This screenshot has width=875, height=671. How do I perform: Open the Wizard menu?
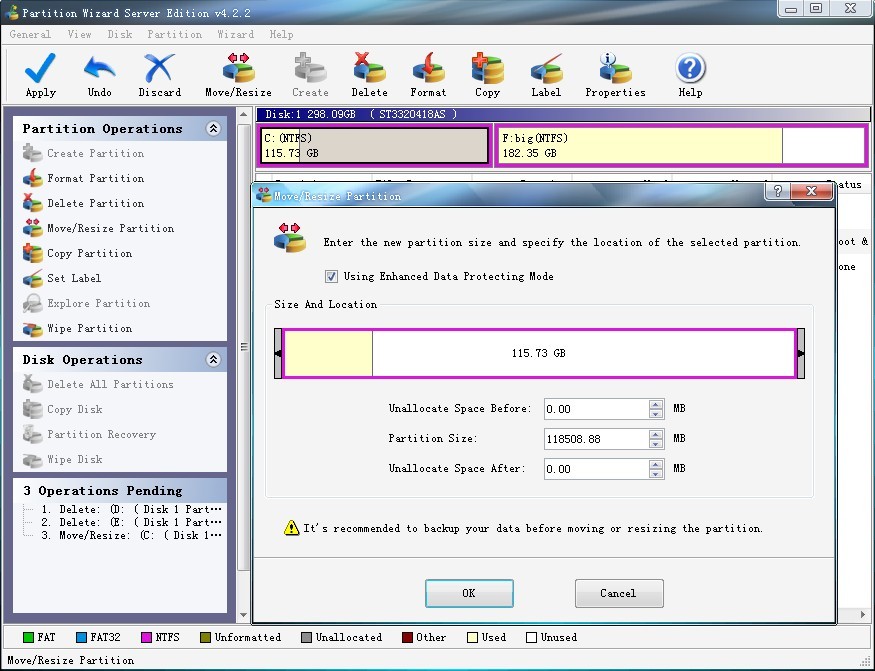(x=235, y=34)
